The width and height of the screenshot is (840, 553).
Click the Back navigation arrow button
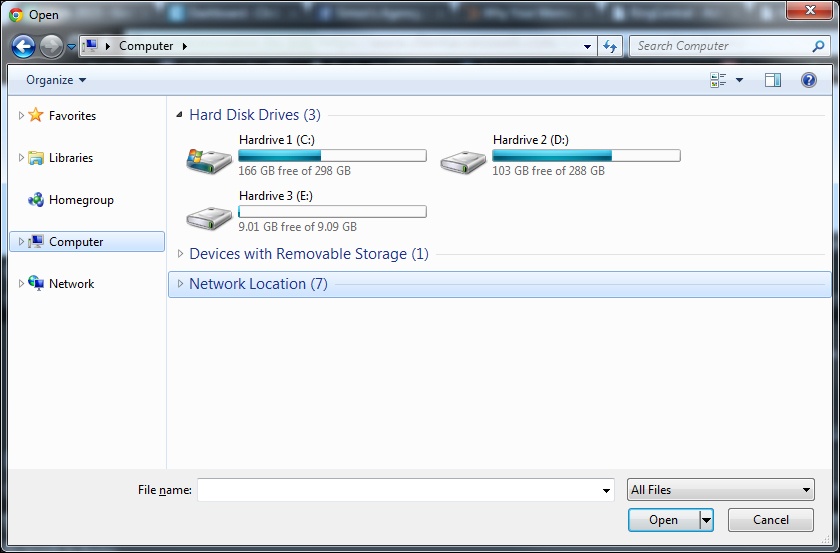click(24, 46)
